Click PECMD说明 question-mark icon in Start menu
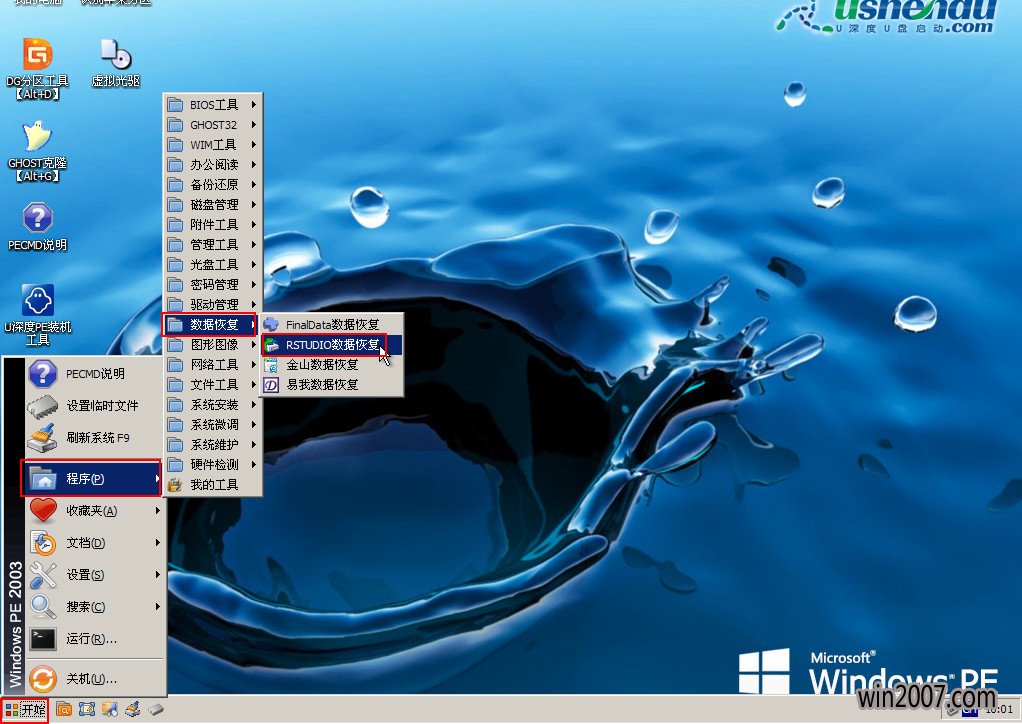 pyautogui.click(x=43, y=374)
